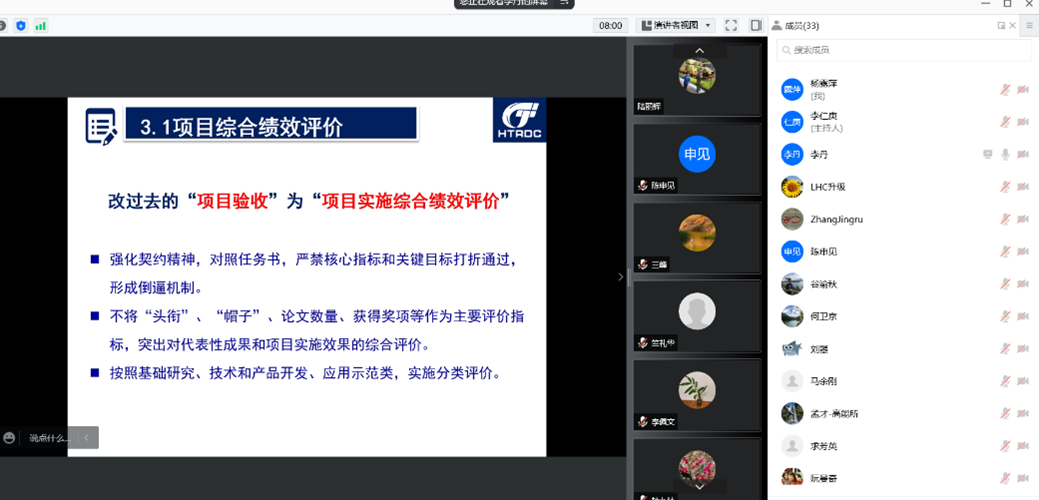Open the members panel hamburger menu
Screen dimensions: 1039x500
(1029, 25)
